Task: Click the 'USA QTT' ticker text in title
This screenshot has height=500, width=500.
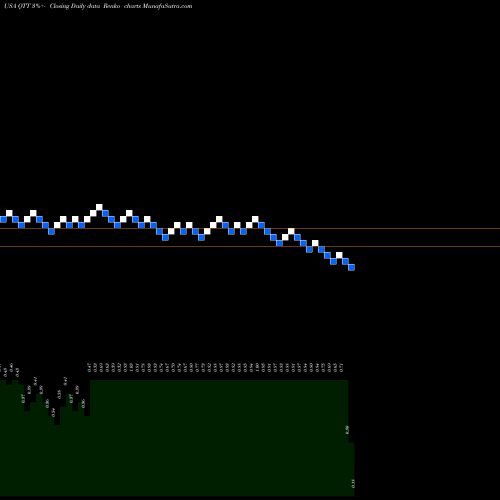Action: click(18, 6)
